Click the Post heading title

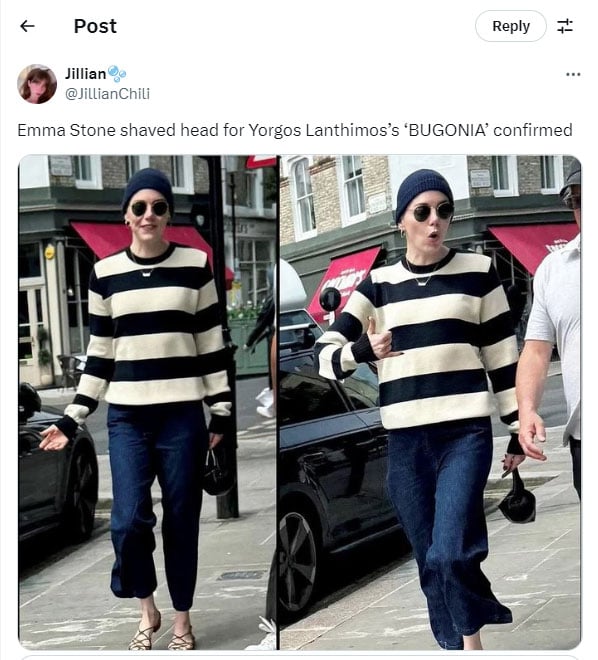[95, 26]
